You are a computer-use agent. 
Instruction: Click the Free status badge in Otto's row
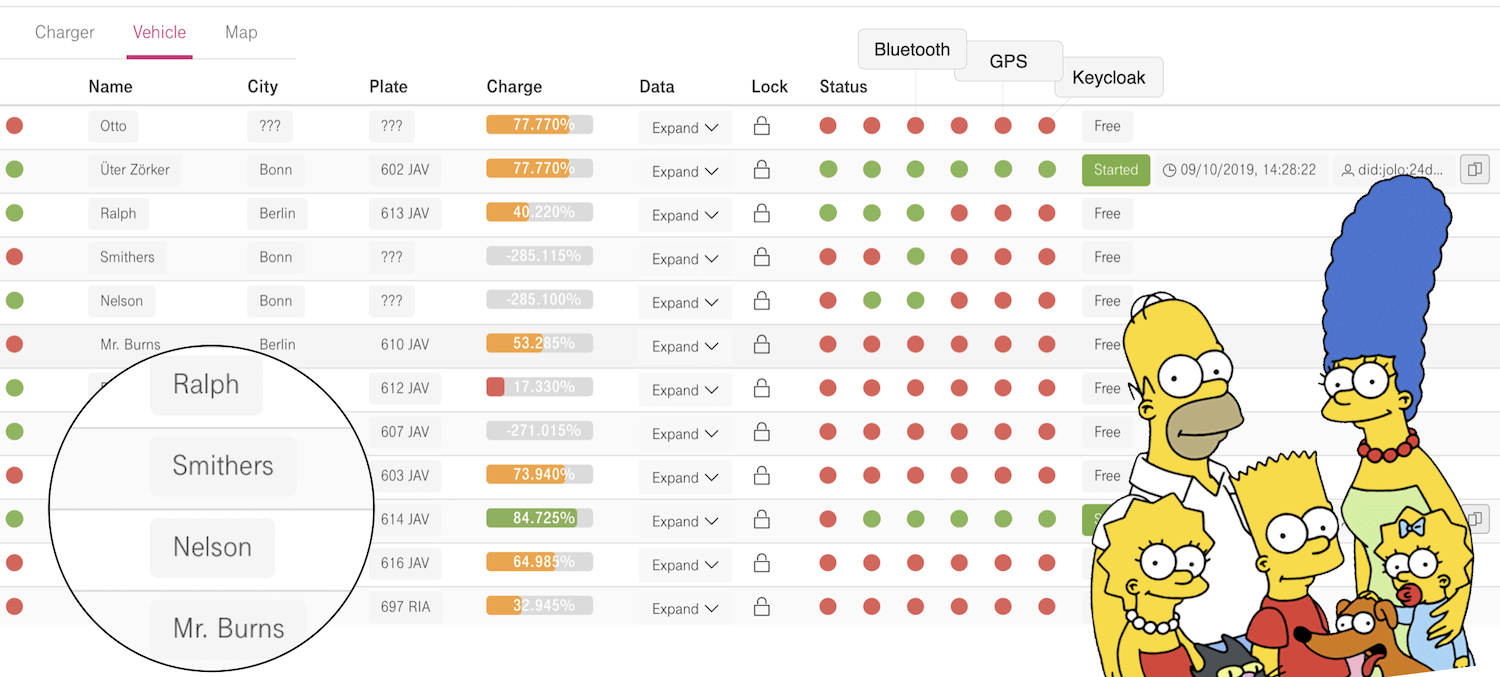1107,126
